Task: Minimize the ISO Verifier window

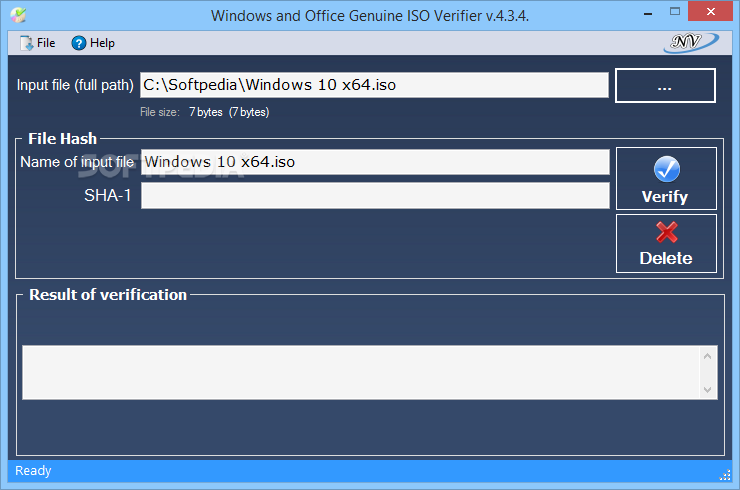Action: tap(648, 13)
